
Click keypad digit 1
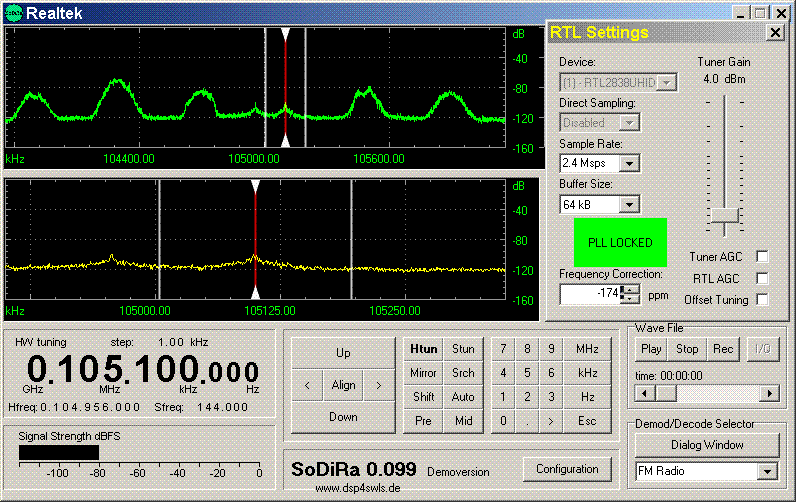(x=503, y=397)
